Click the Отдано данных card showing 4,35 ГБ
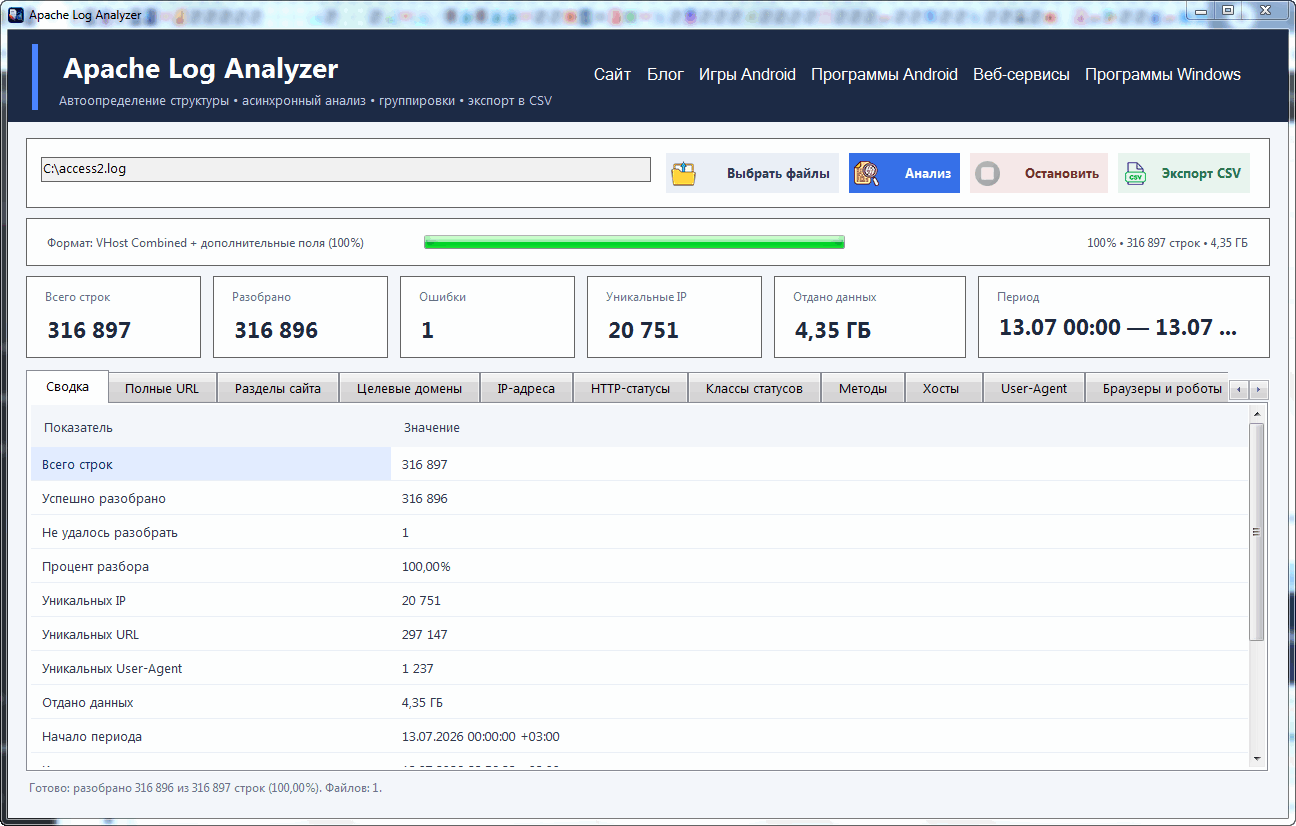1296x826 pixels. pyautogui.click(x=870, y=317)
